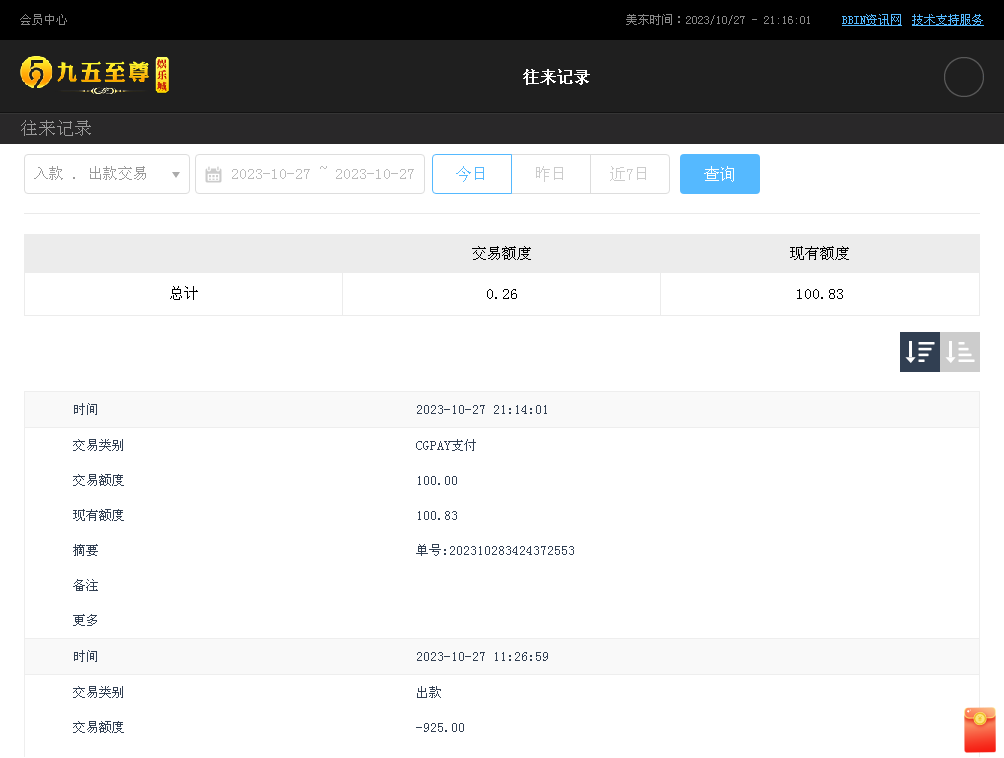Click the 总计 row label
The height and width of the screenshot is (758, 1004).
tap(184, 294)
